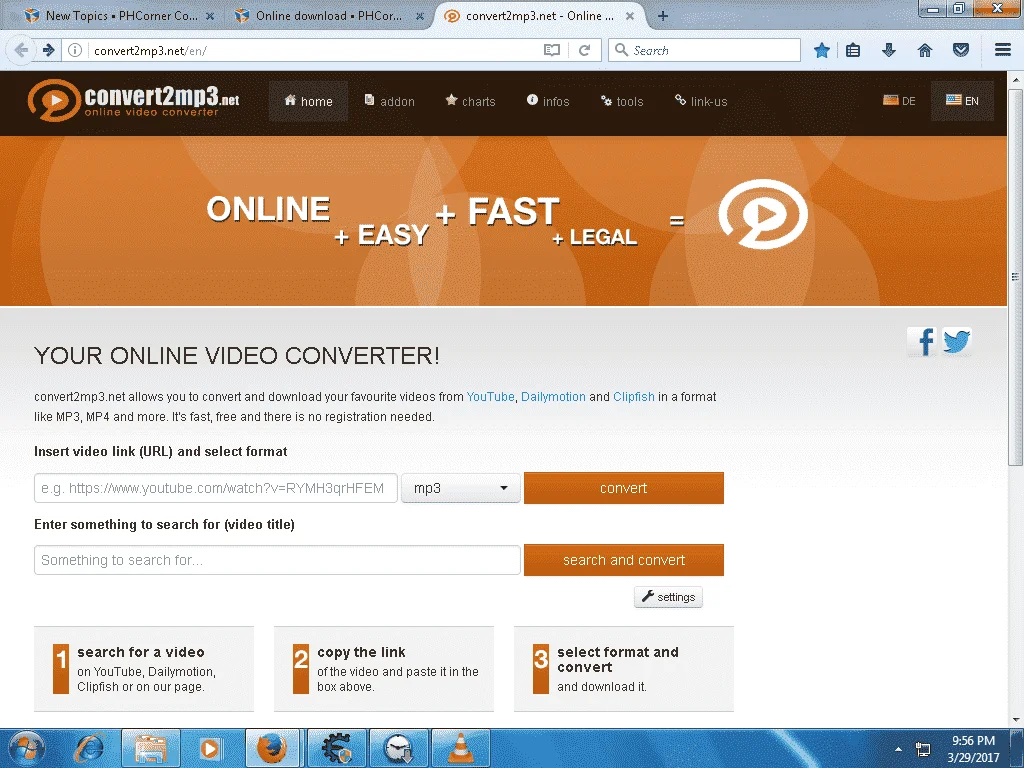This screenshot has height=768, width=1024.
Task: Click step 2 copy the link box
Action: [x=384, y=669]
